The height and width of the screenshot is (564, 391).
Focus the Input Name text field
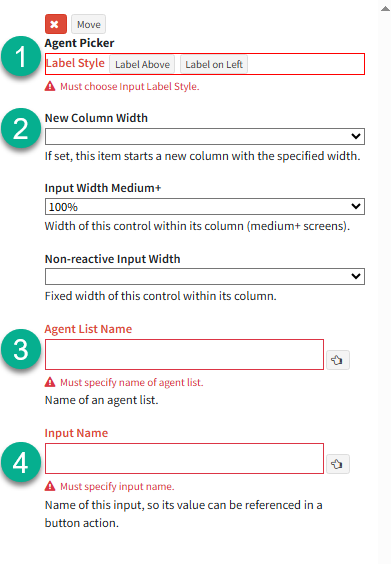click(x=184, y=459)
